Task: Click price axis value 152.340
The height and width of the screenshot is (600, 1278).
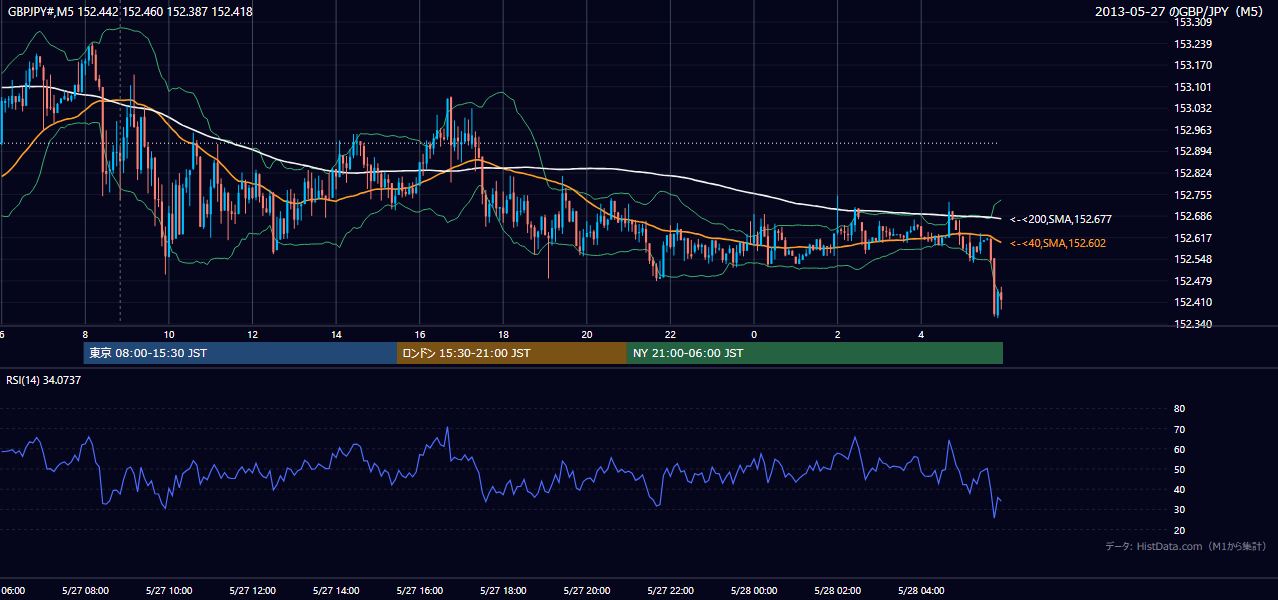Action: (x=1193, y=324)
